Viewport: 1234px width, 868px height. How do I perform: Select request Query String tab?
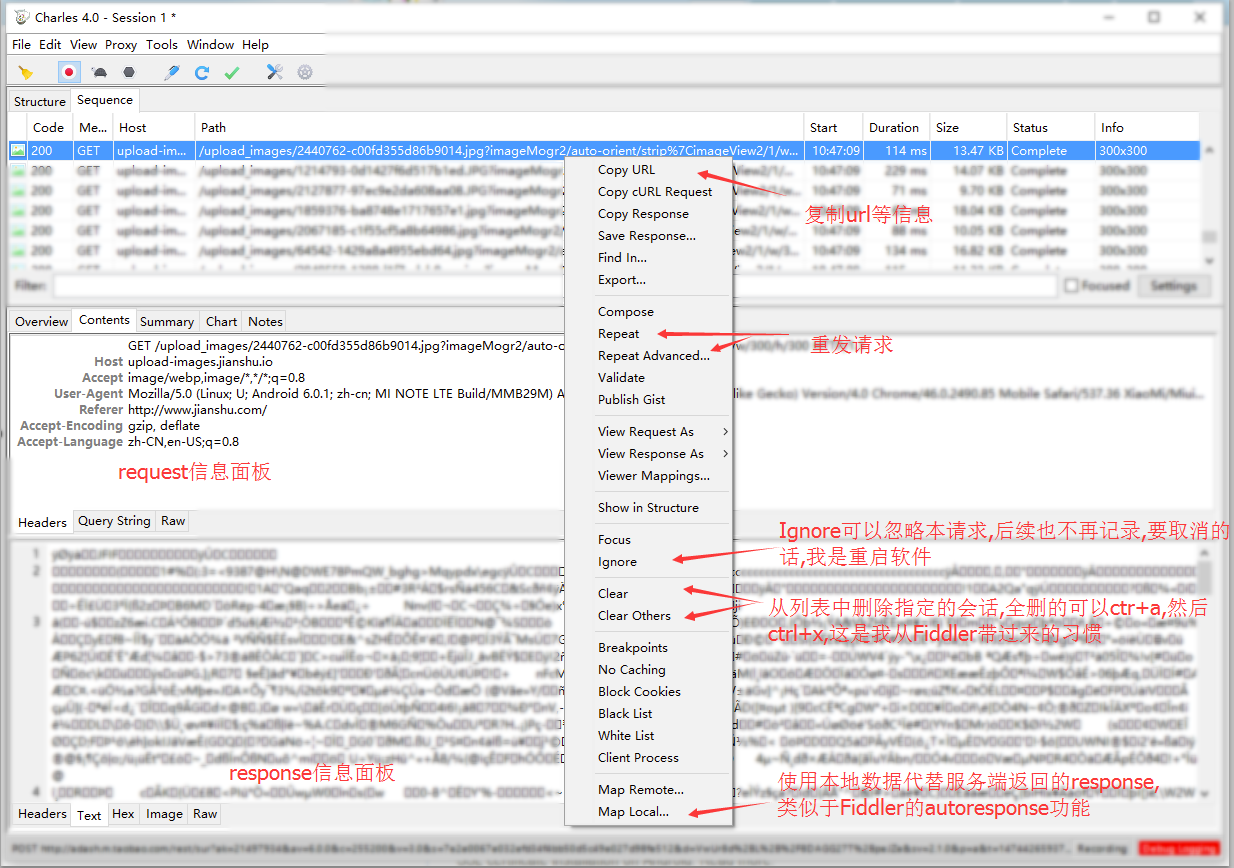point(114,521)
